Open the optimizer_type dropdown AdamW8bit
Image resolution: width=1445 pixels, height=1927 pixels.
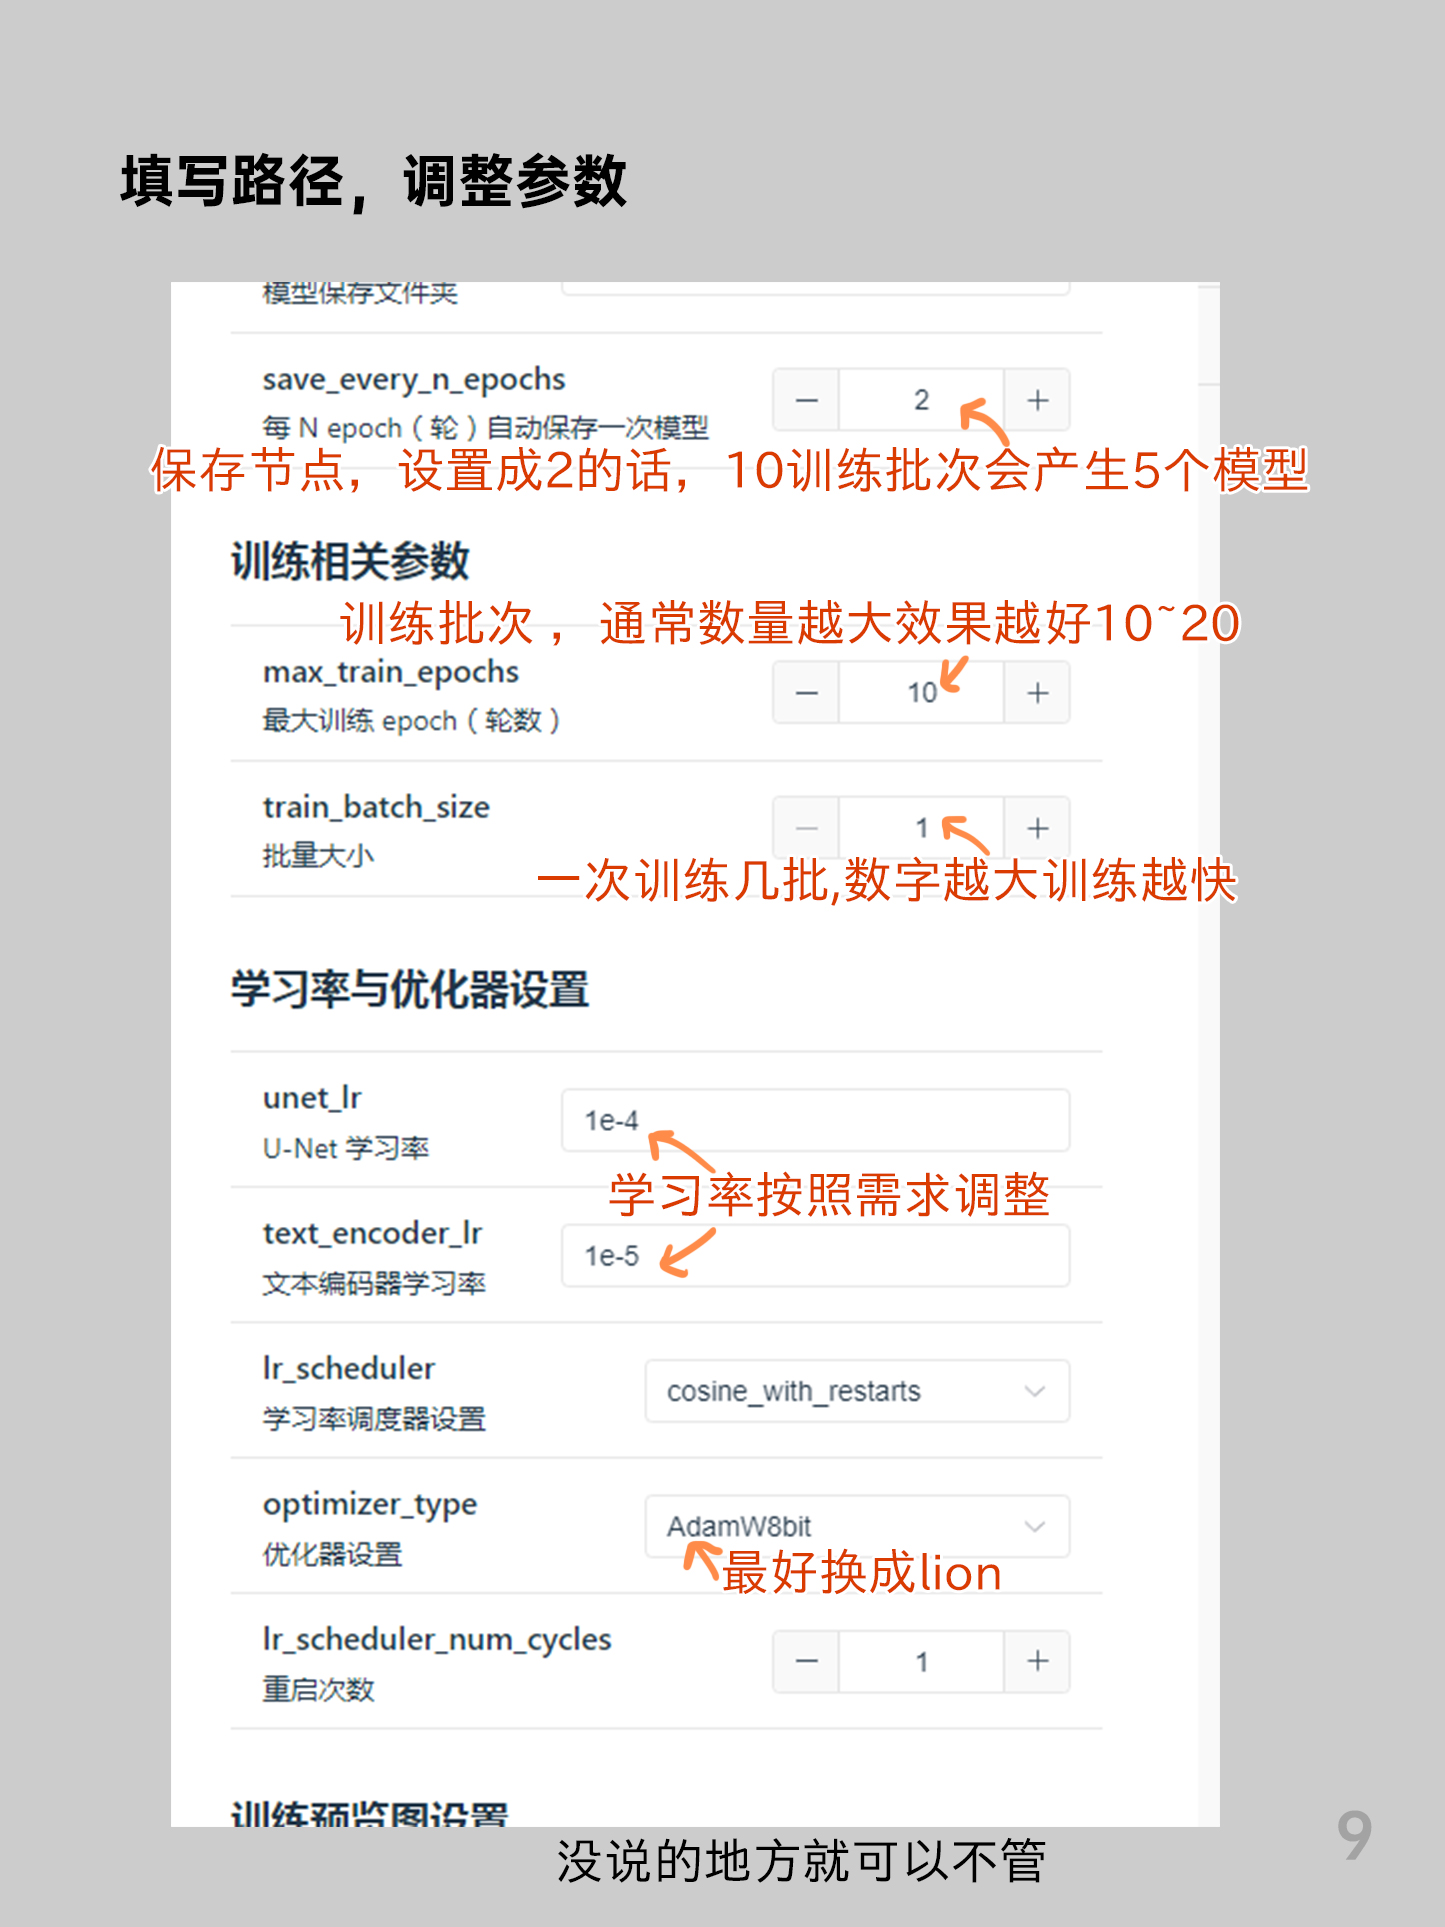click(857, 1526)
